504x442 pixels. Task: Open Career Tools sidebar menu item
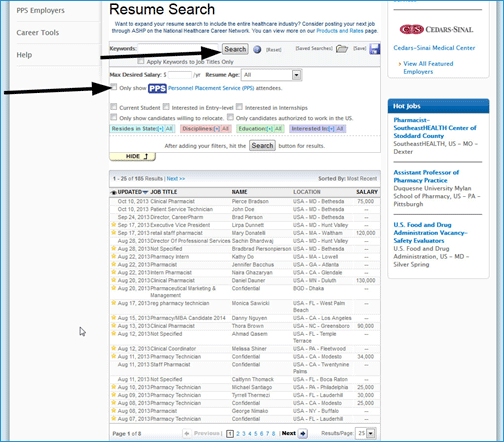pyautogui.click(x=38, y=33)
